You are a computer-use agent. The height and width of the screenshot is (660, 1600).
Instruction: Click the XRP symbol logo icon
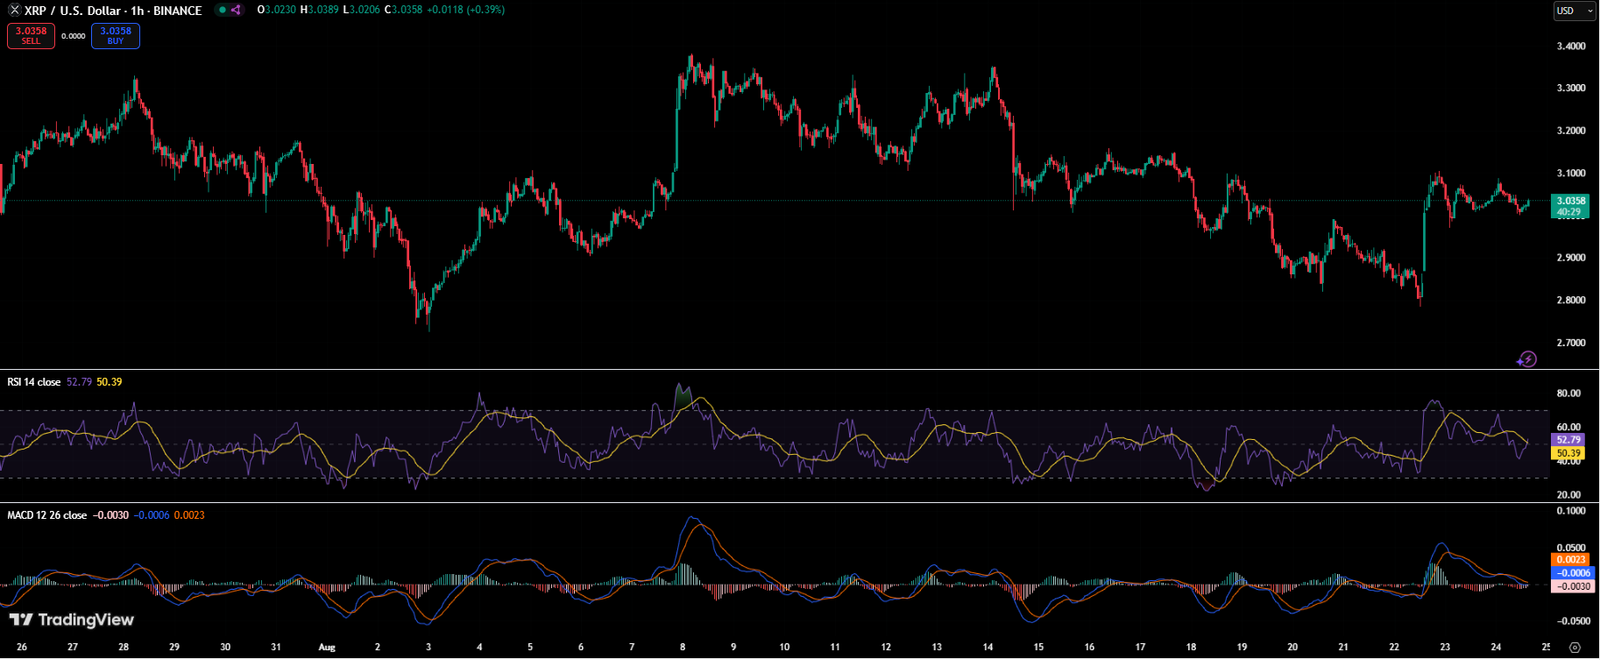coord(14,10)
